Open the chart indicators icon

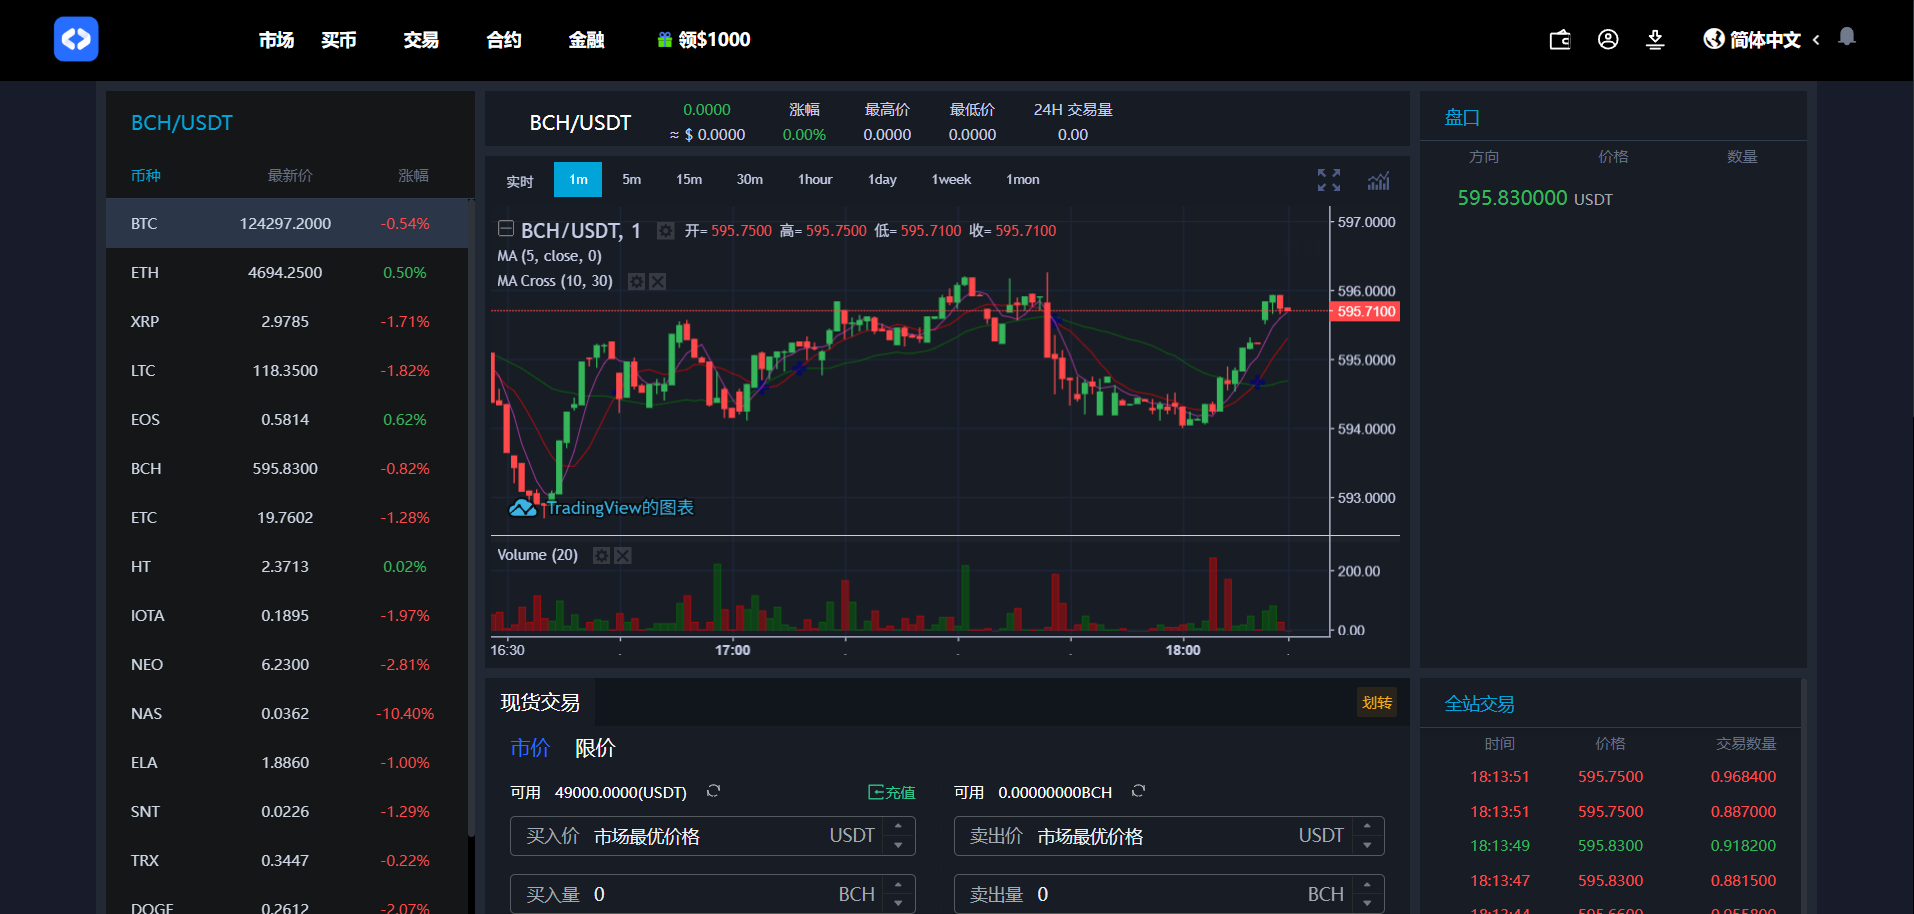pyautogui.click(x=1379, y=181)
